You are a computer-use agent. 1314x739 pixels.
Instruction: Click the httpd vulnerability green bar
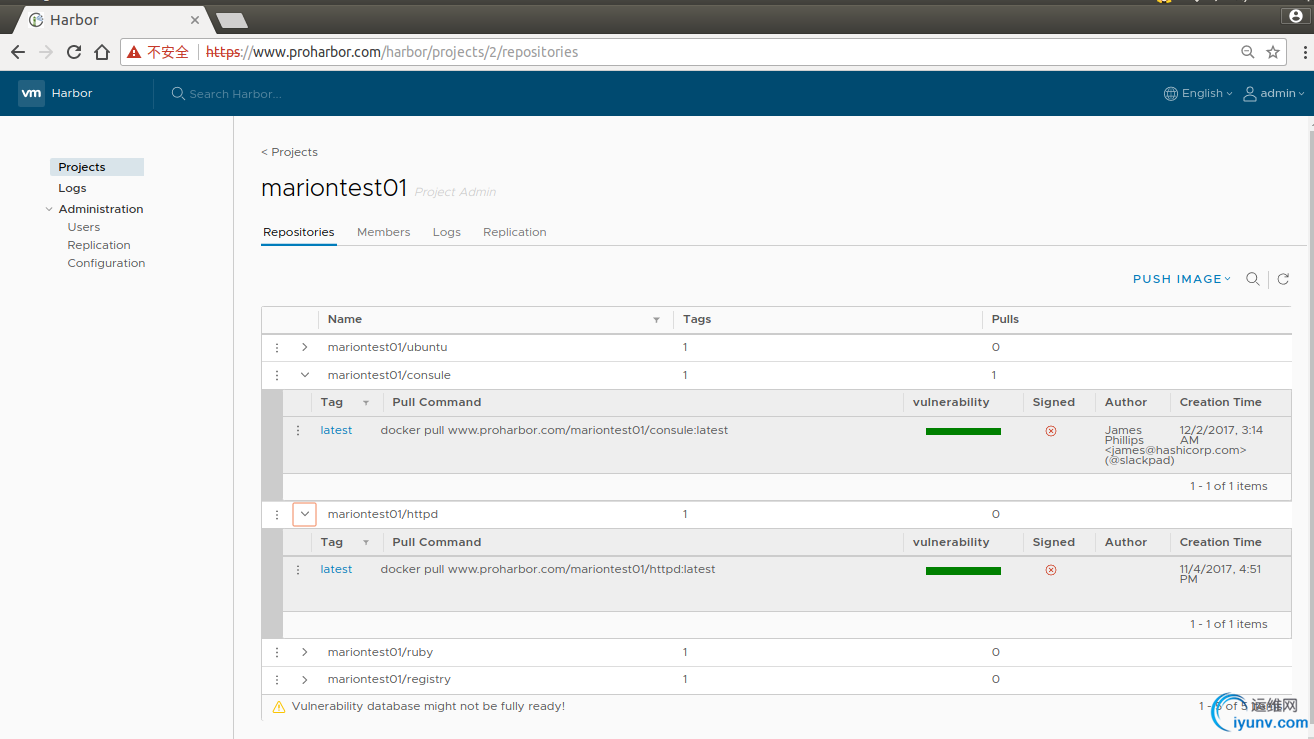(x=963, y=571)
